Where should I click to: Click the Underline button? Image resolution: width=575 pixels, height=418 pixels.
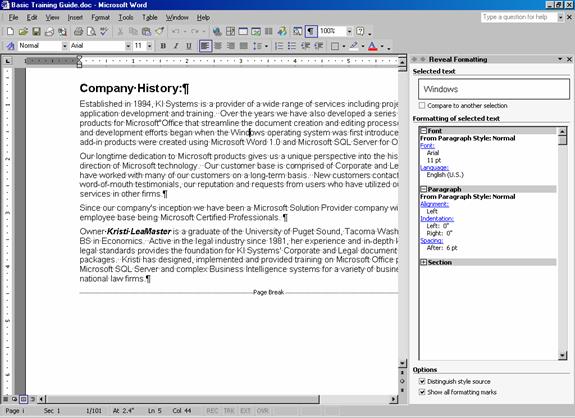pyautogui.click(x=188, y=46)
